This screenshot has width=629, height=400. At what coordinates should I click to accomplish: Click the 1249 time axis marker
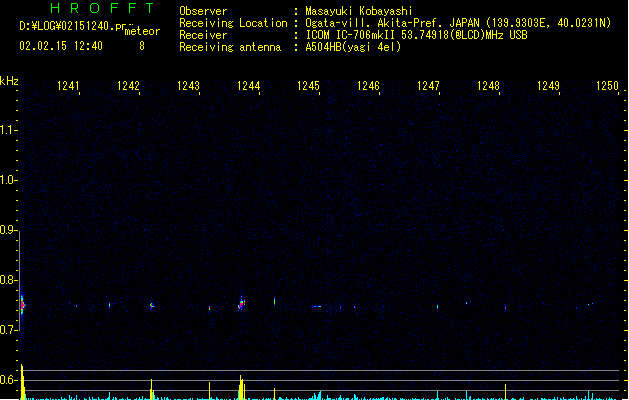pyautogui.click(x=548, y=86)
